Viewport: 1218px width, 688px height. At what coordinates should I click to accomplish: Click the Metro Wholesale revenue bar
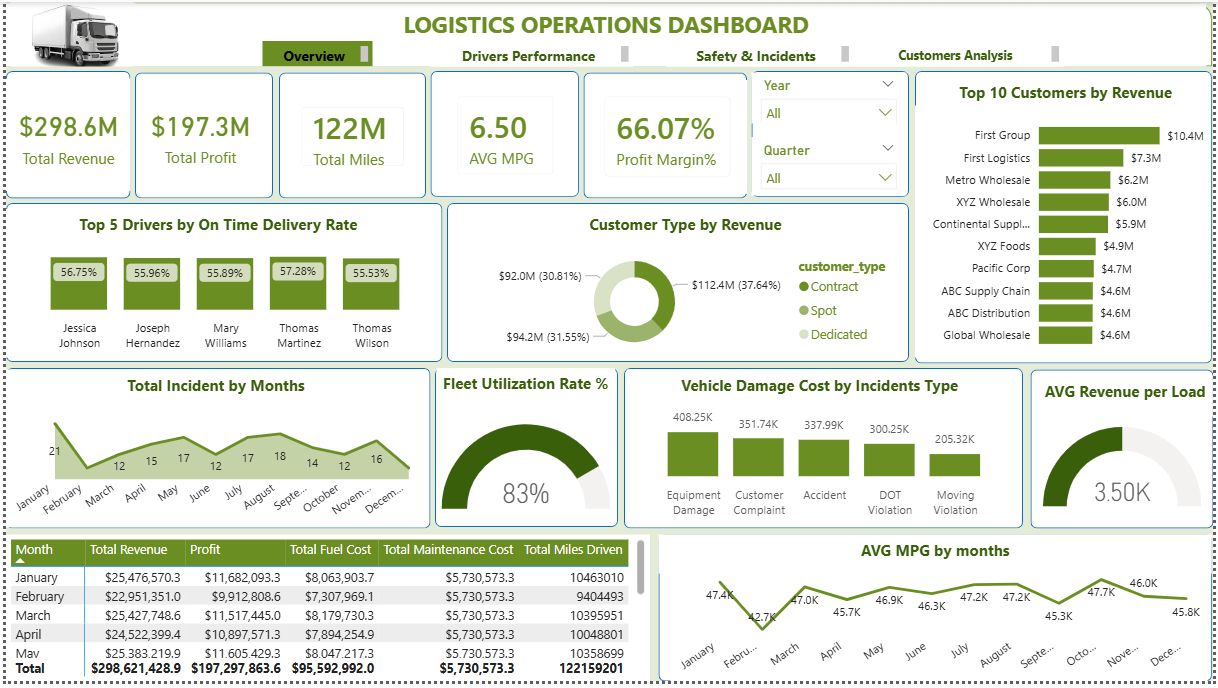click(1075, 180)
